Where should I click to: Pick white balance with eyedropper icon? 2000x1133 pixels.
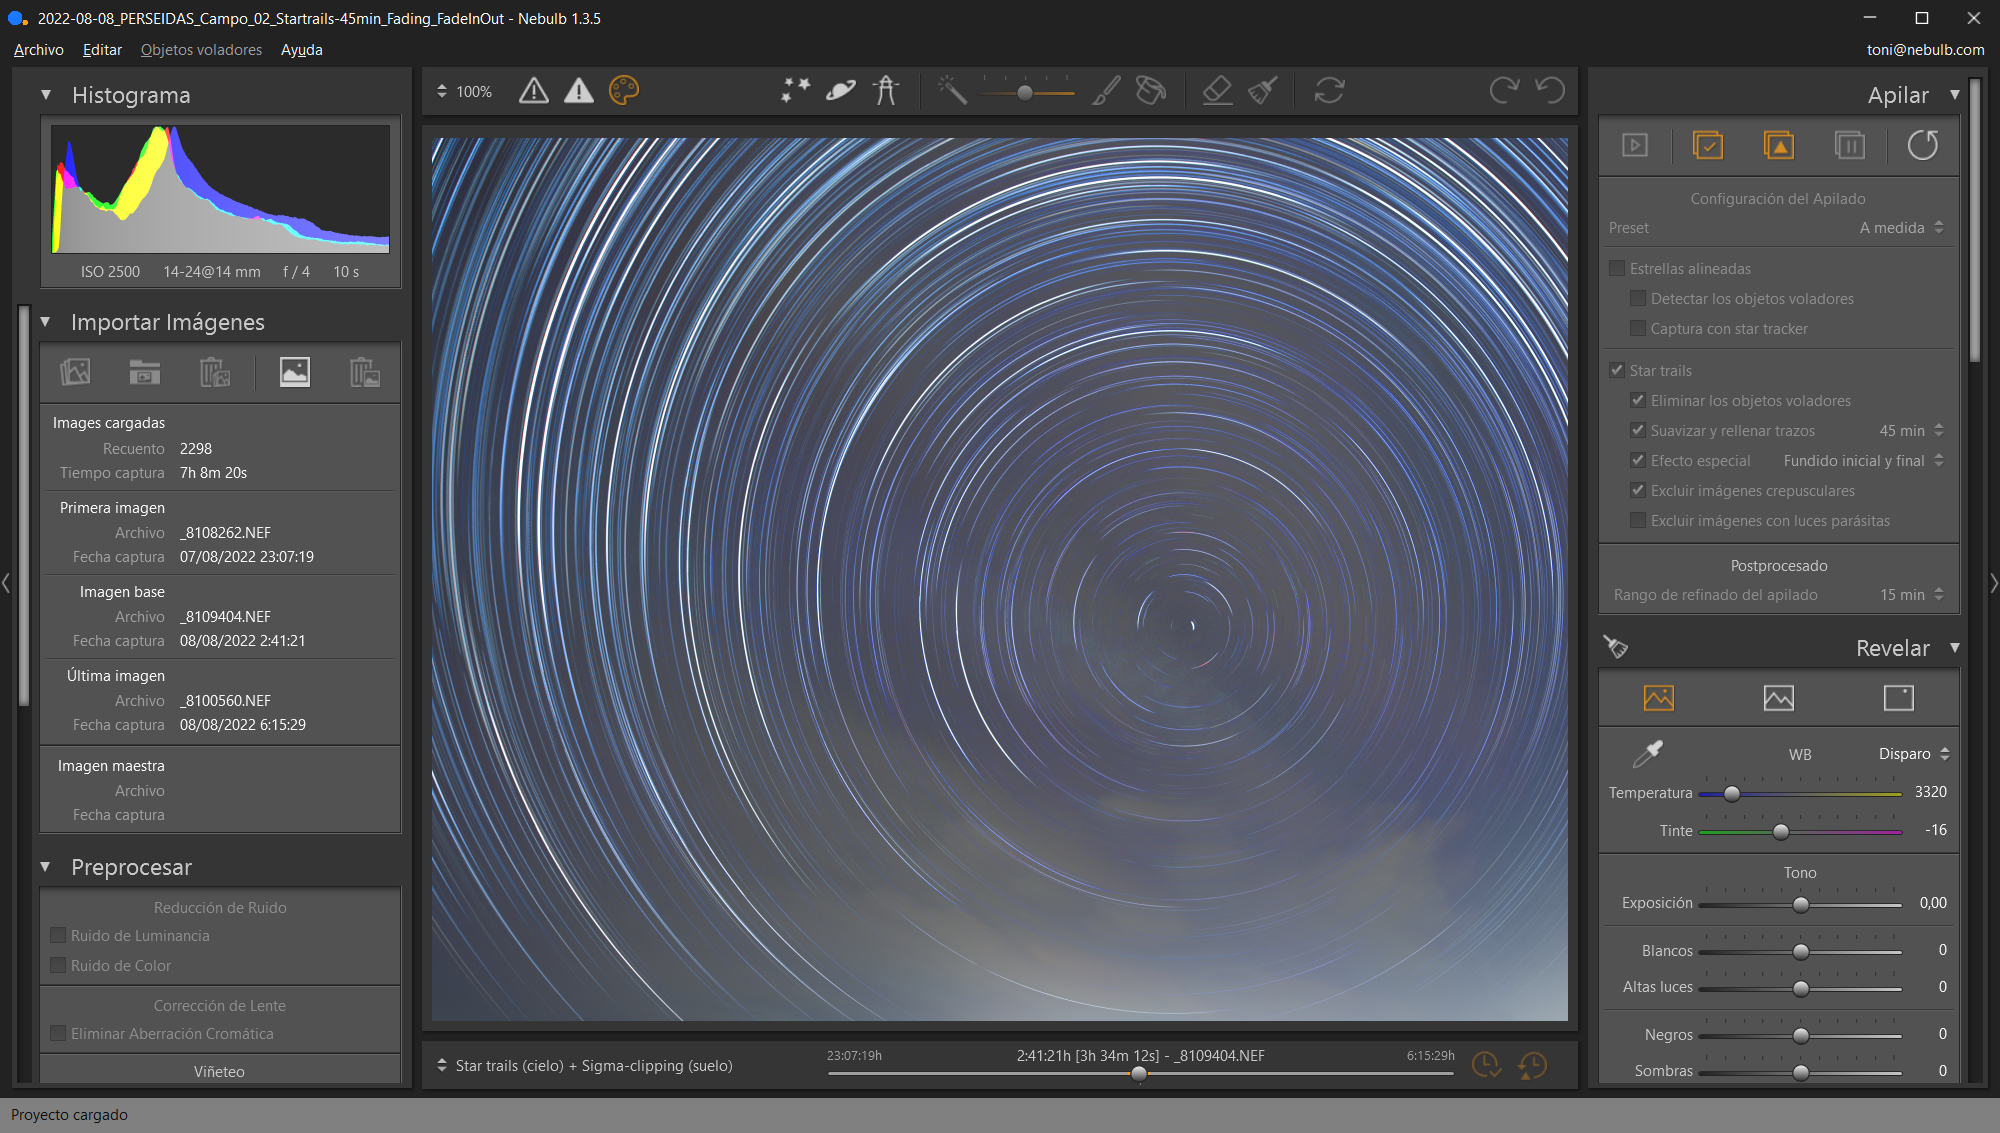1647,754
